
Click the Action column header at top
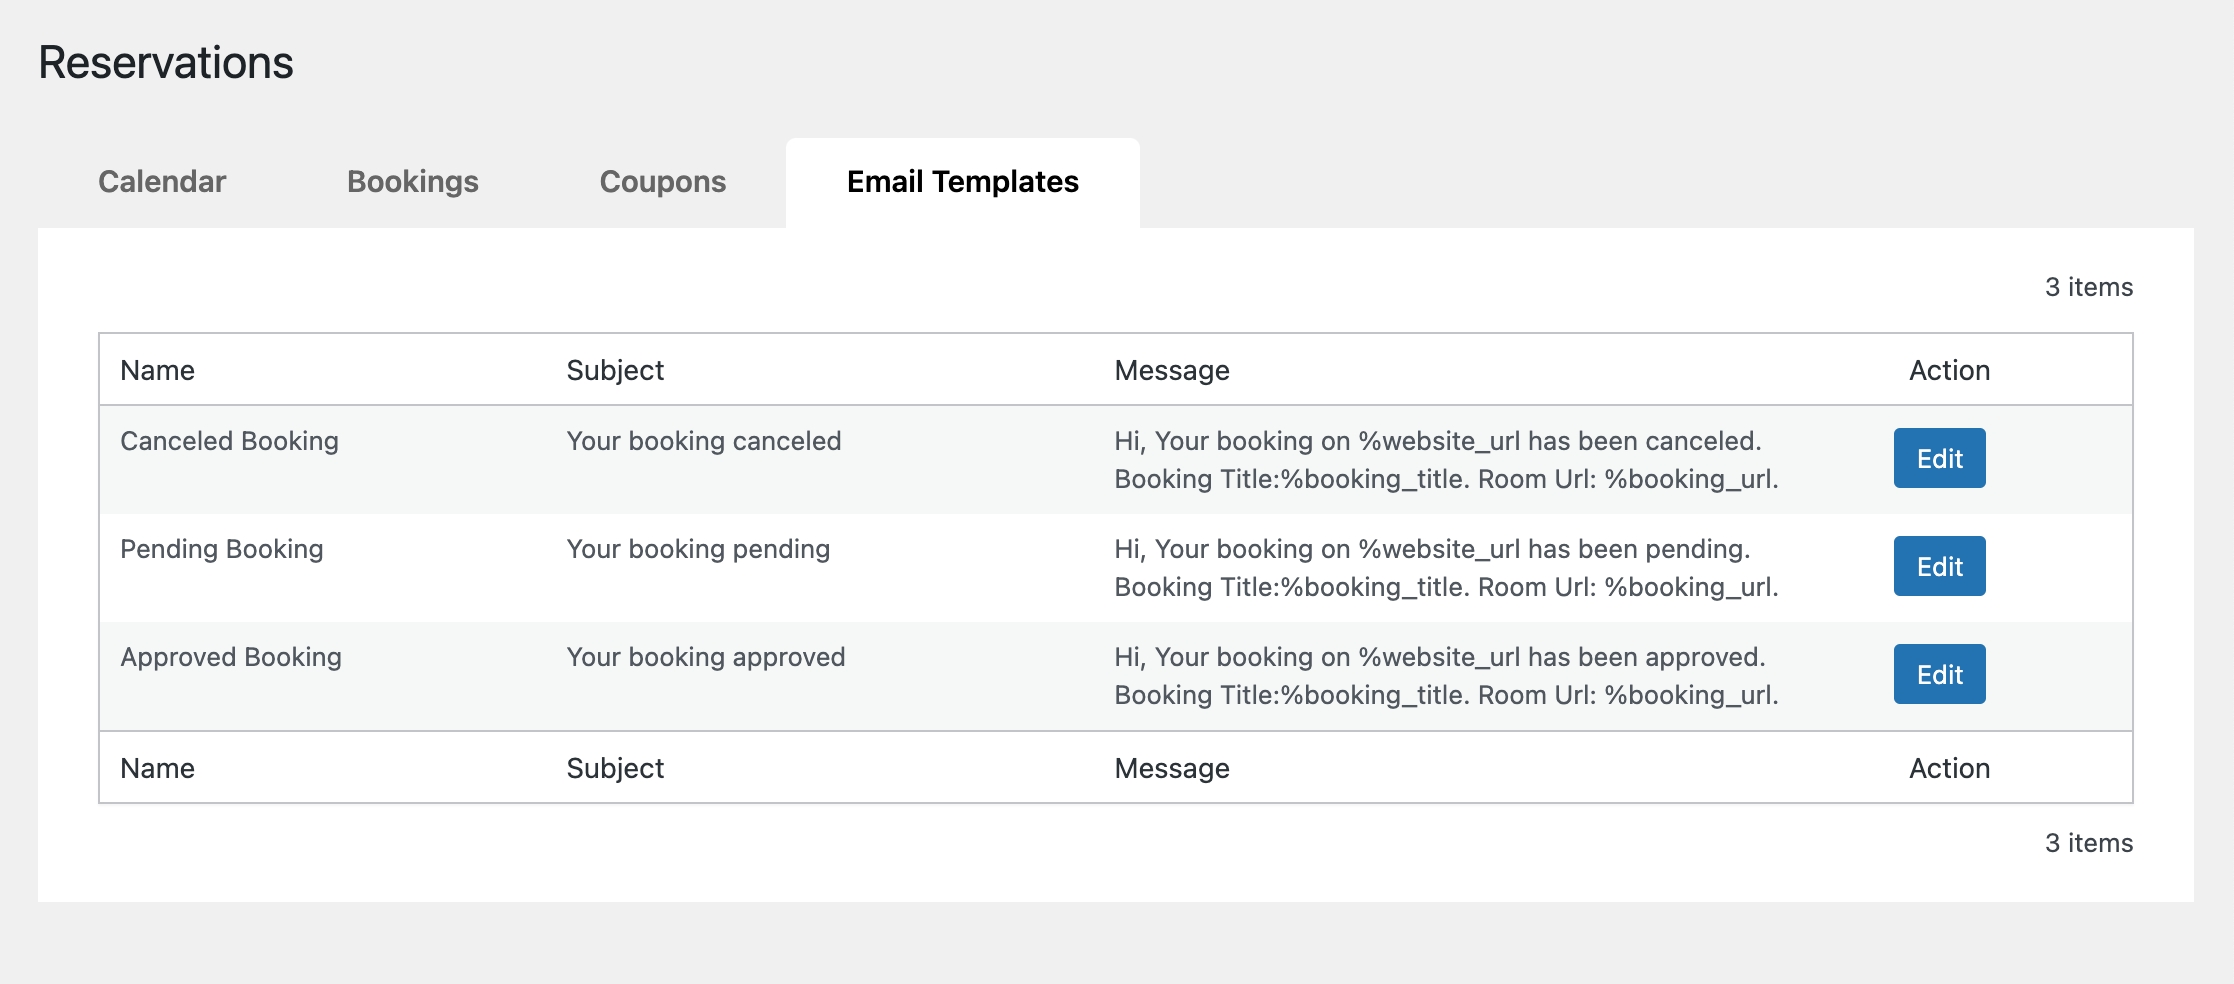pos(1949,370)
